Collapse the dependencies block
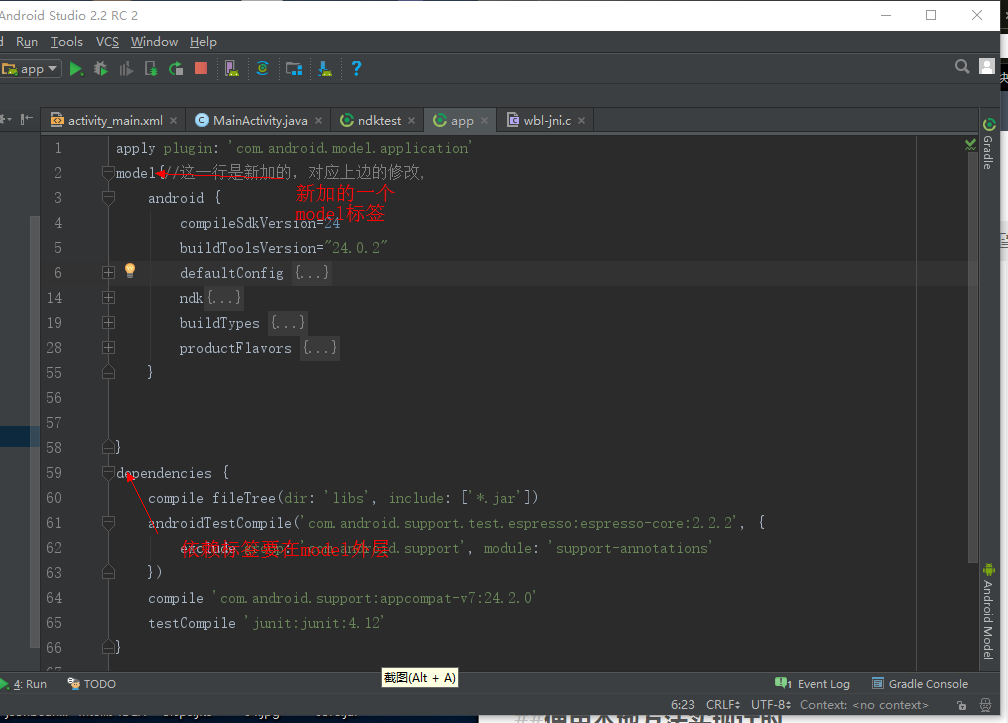This screenshot has height=723, width=1008. 108,473
